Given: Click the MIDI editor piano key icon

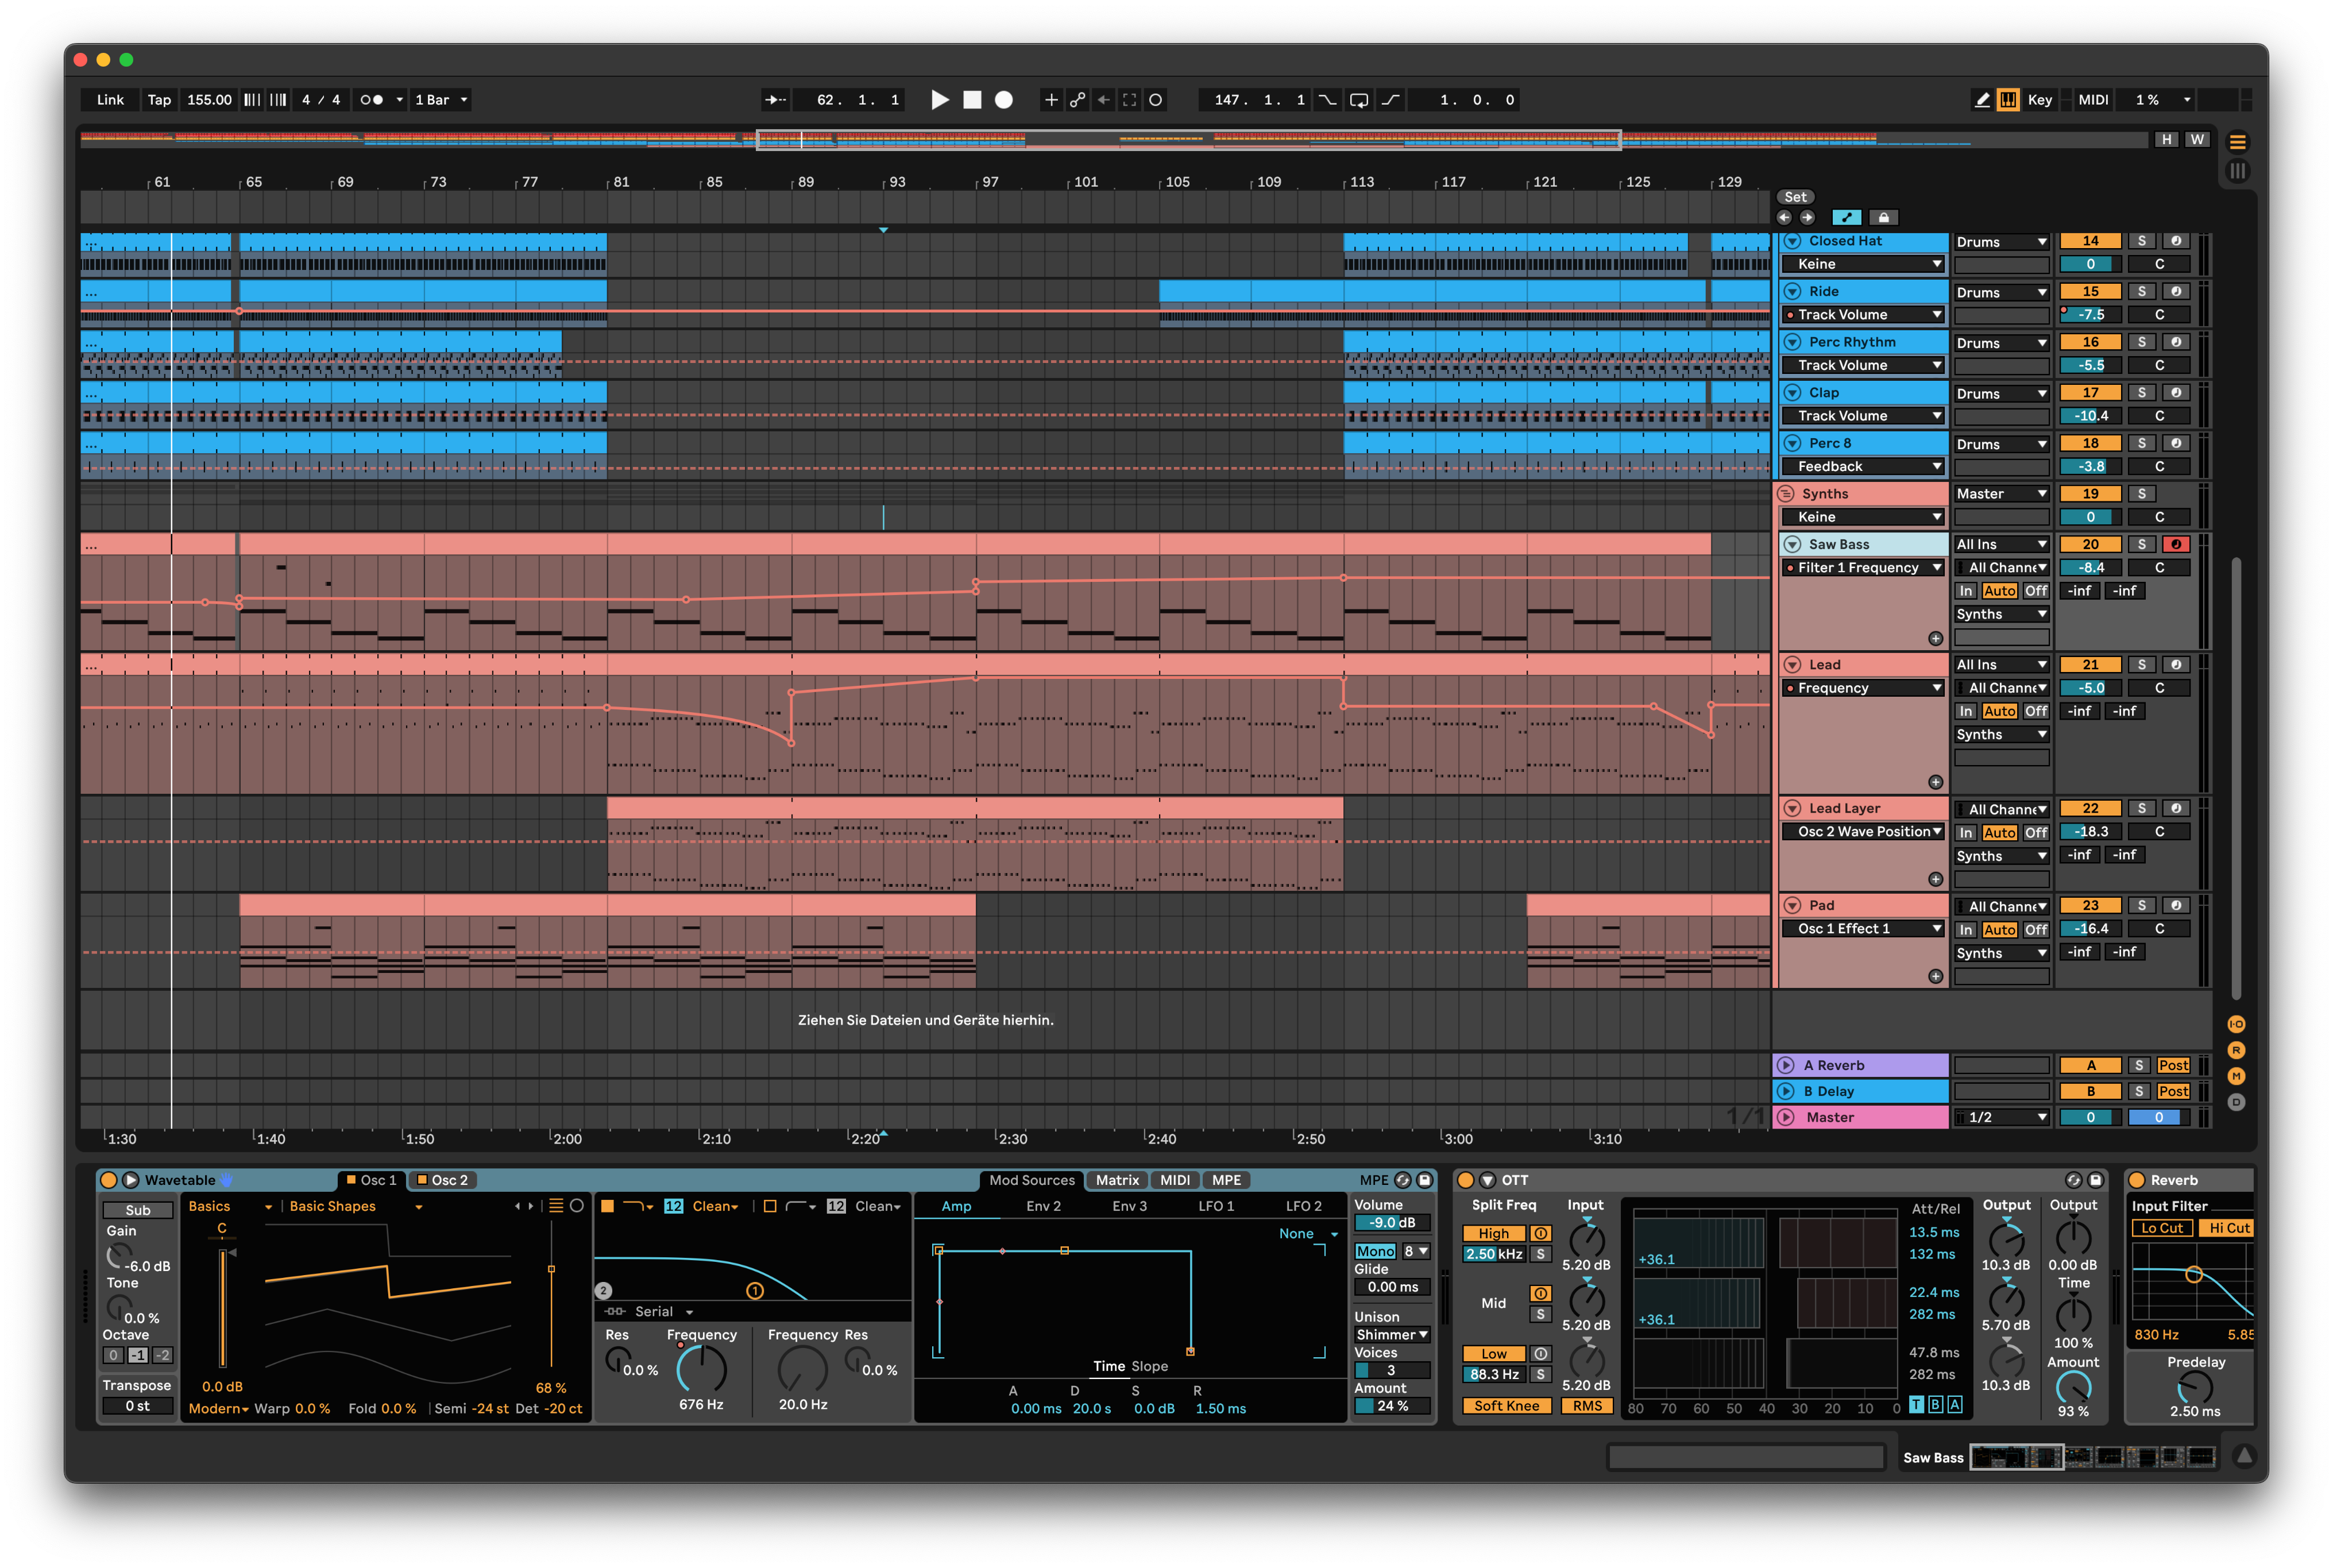Looking at the screenshot, I should 2008,100.
